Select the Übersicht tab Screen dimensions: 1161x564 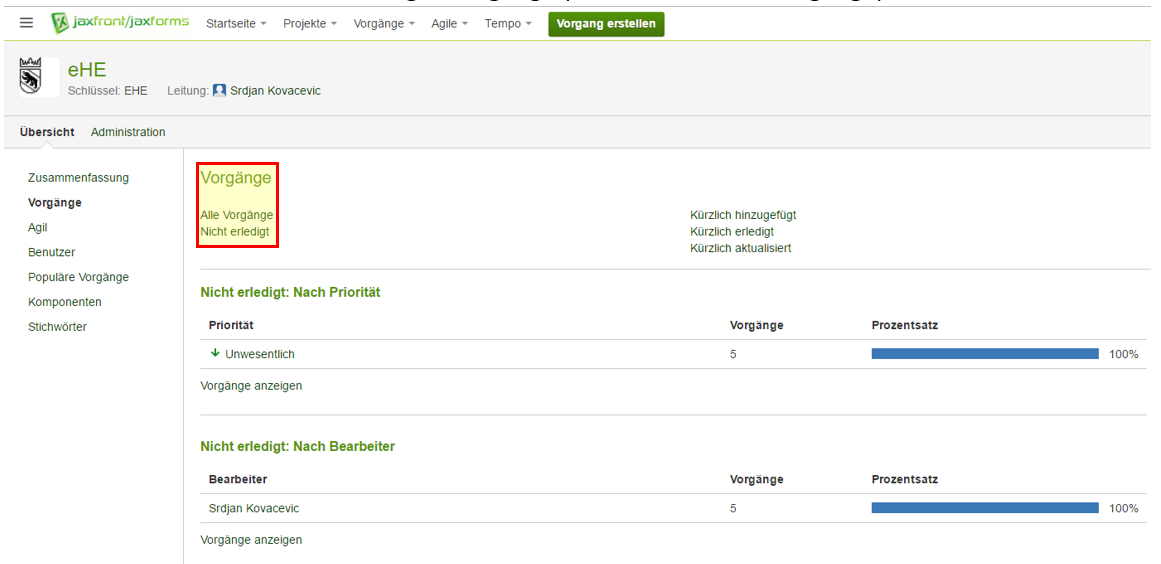(x=47, y=132)
